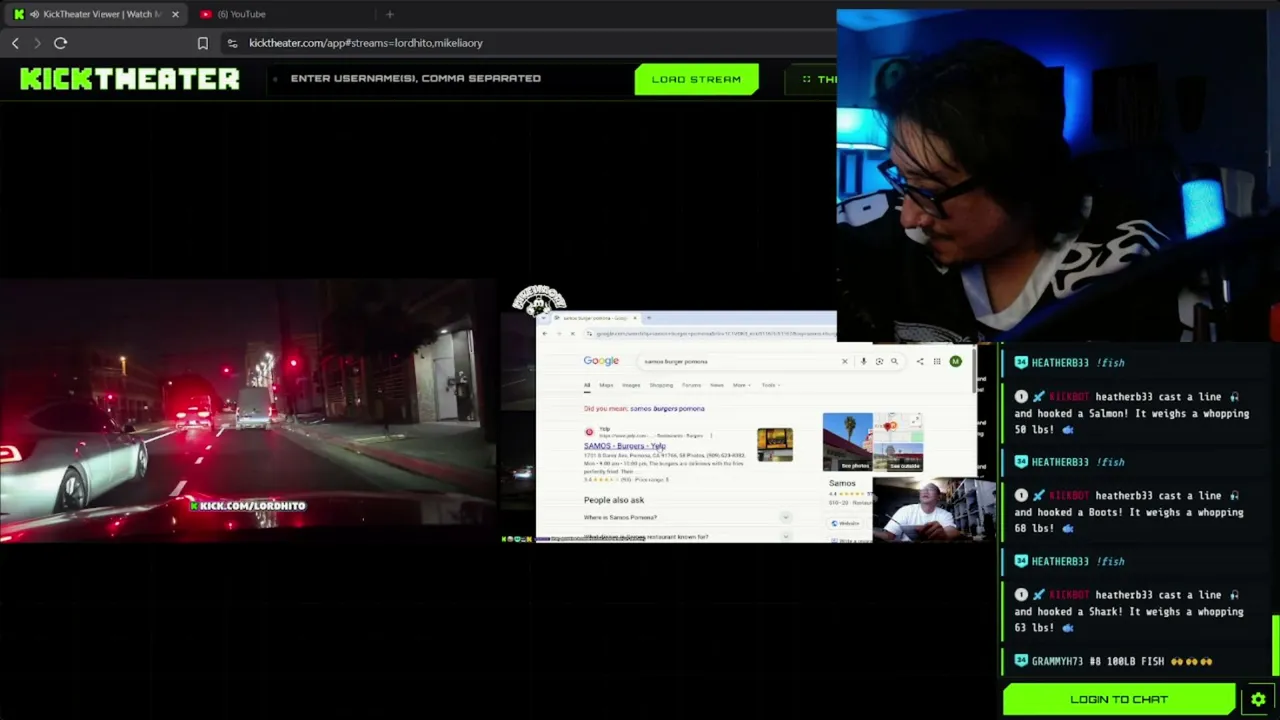Select the Maps search tab
The image size is (1280, 720).
[x=606, y=385]
